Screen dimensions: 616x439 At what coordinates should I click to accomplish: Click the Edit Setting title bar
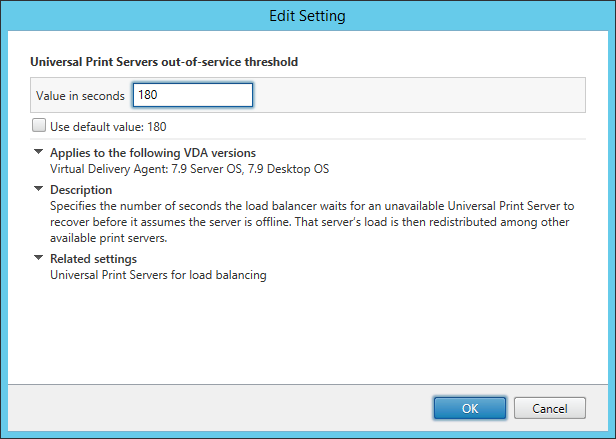(307, 16)
